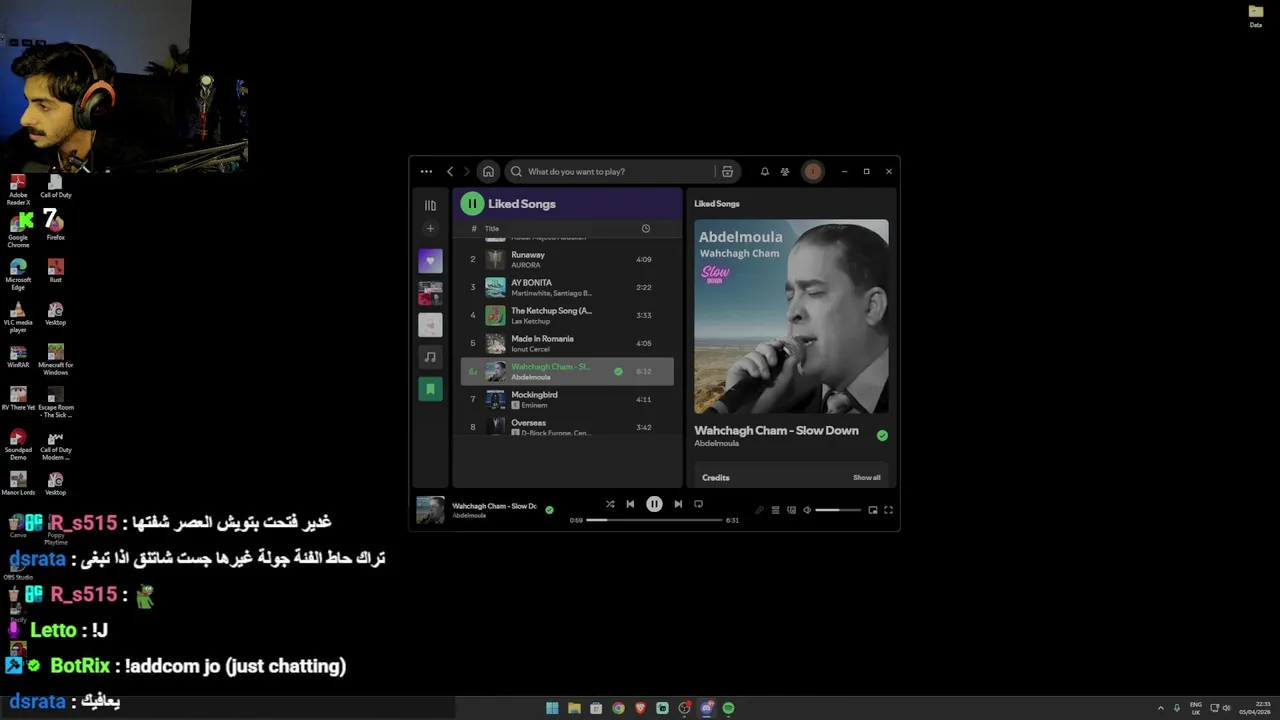Image resolution: width=1280 pixels, height=720 pixels.
Task: Open the Windows Start button
Action: (552, 708)
